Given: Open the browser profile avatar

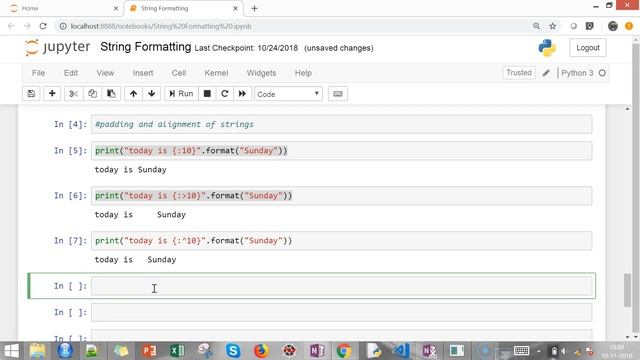Looking at the screenshot, I should click(613, 26).
